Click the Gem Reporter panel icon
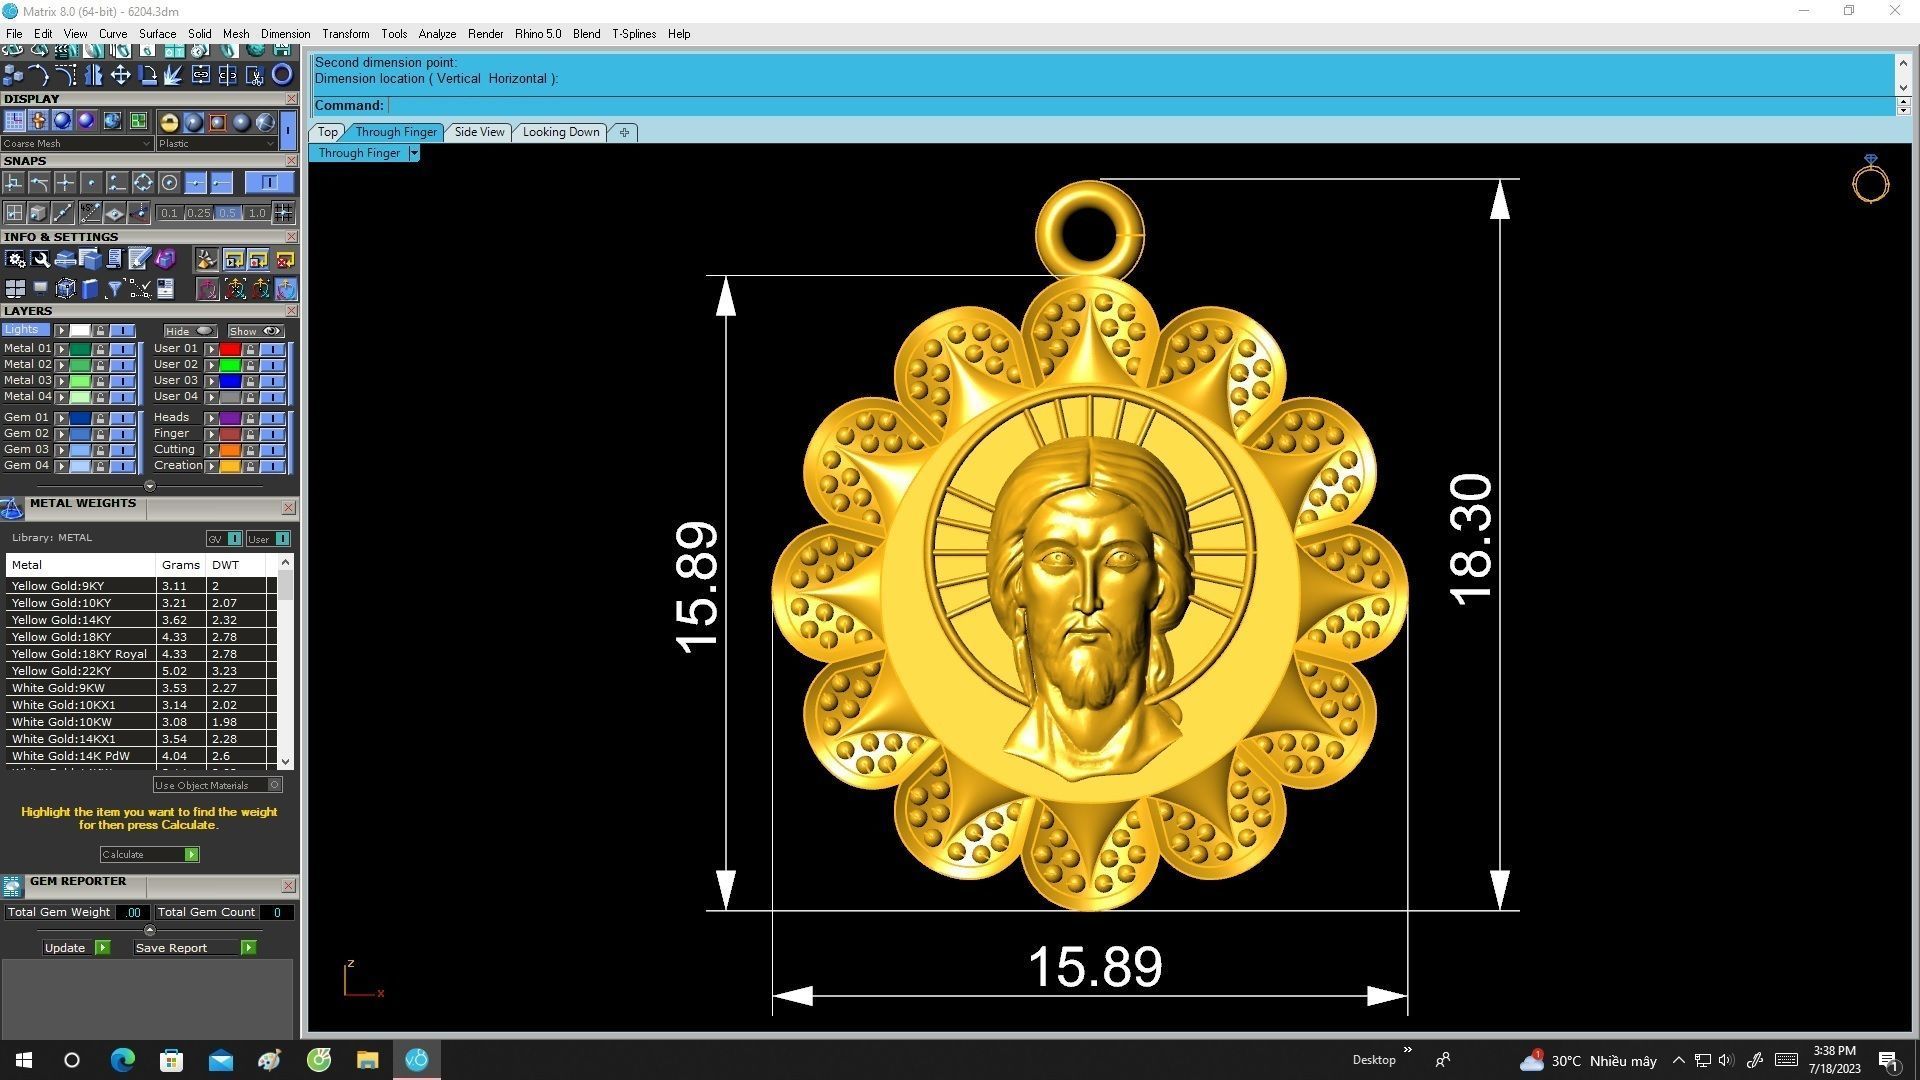The height and width of the screenshot is (1080, 1920). coord(12,886)
